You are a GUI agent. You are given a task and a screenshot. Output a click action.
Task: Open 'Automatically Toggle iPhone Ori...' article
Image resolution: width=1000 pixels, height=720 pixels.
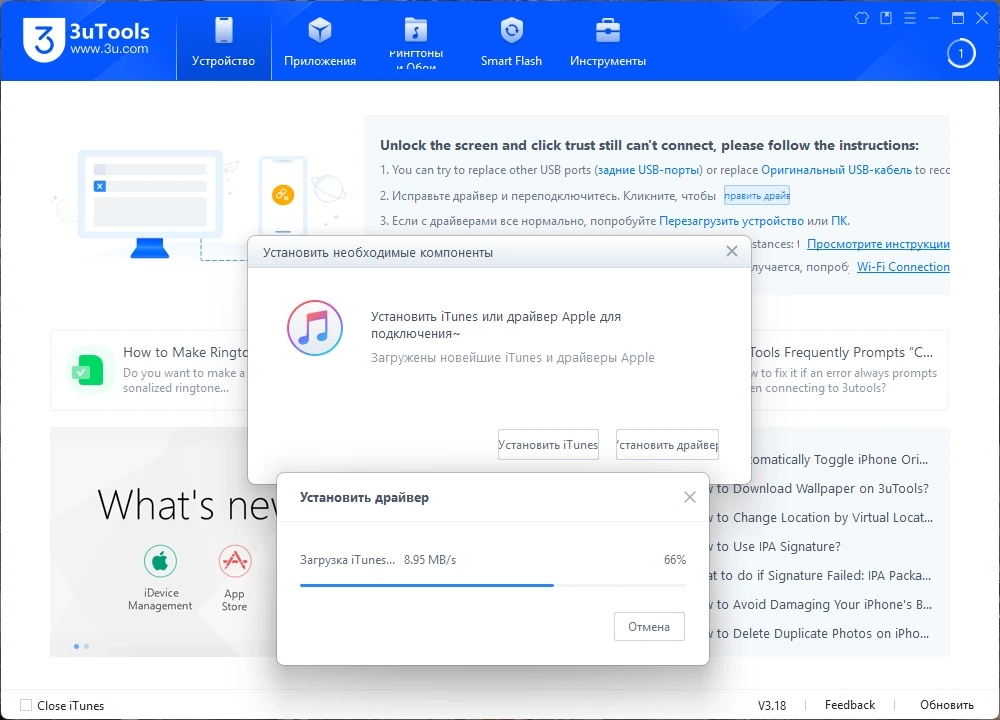[838, 459]
